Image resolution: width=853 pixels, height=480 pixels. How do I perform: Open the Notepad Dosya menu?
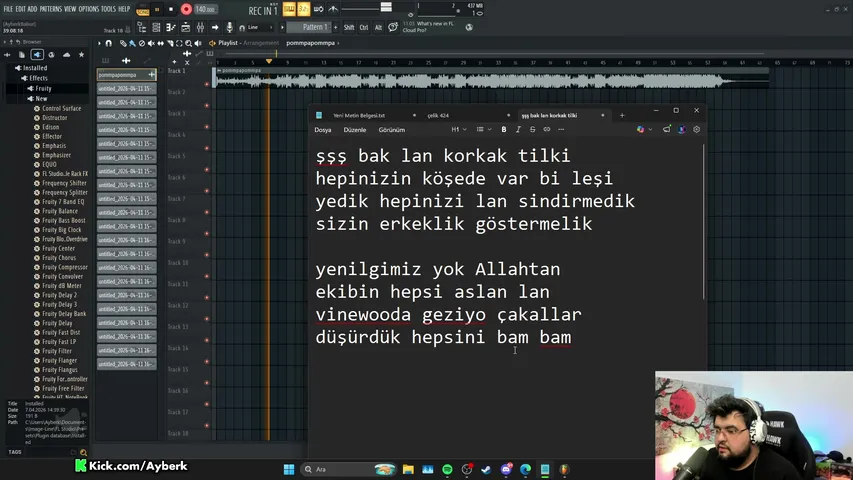(323, 130)
